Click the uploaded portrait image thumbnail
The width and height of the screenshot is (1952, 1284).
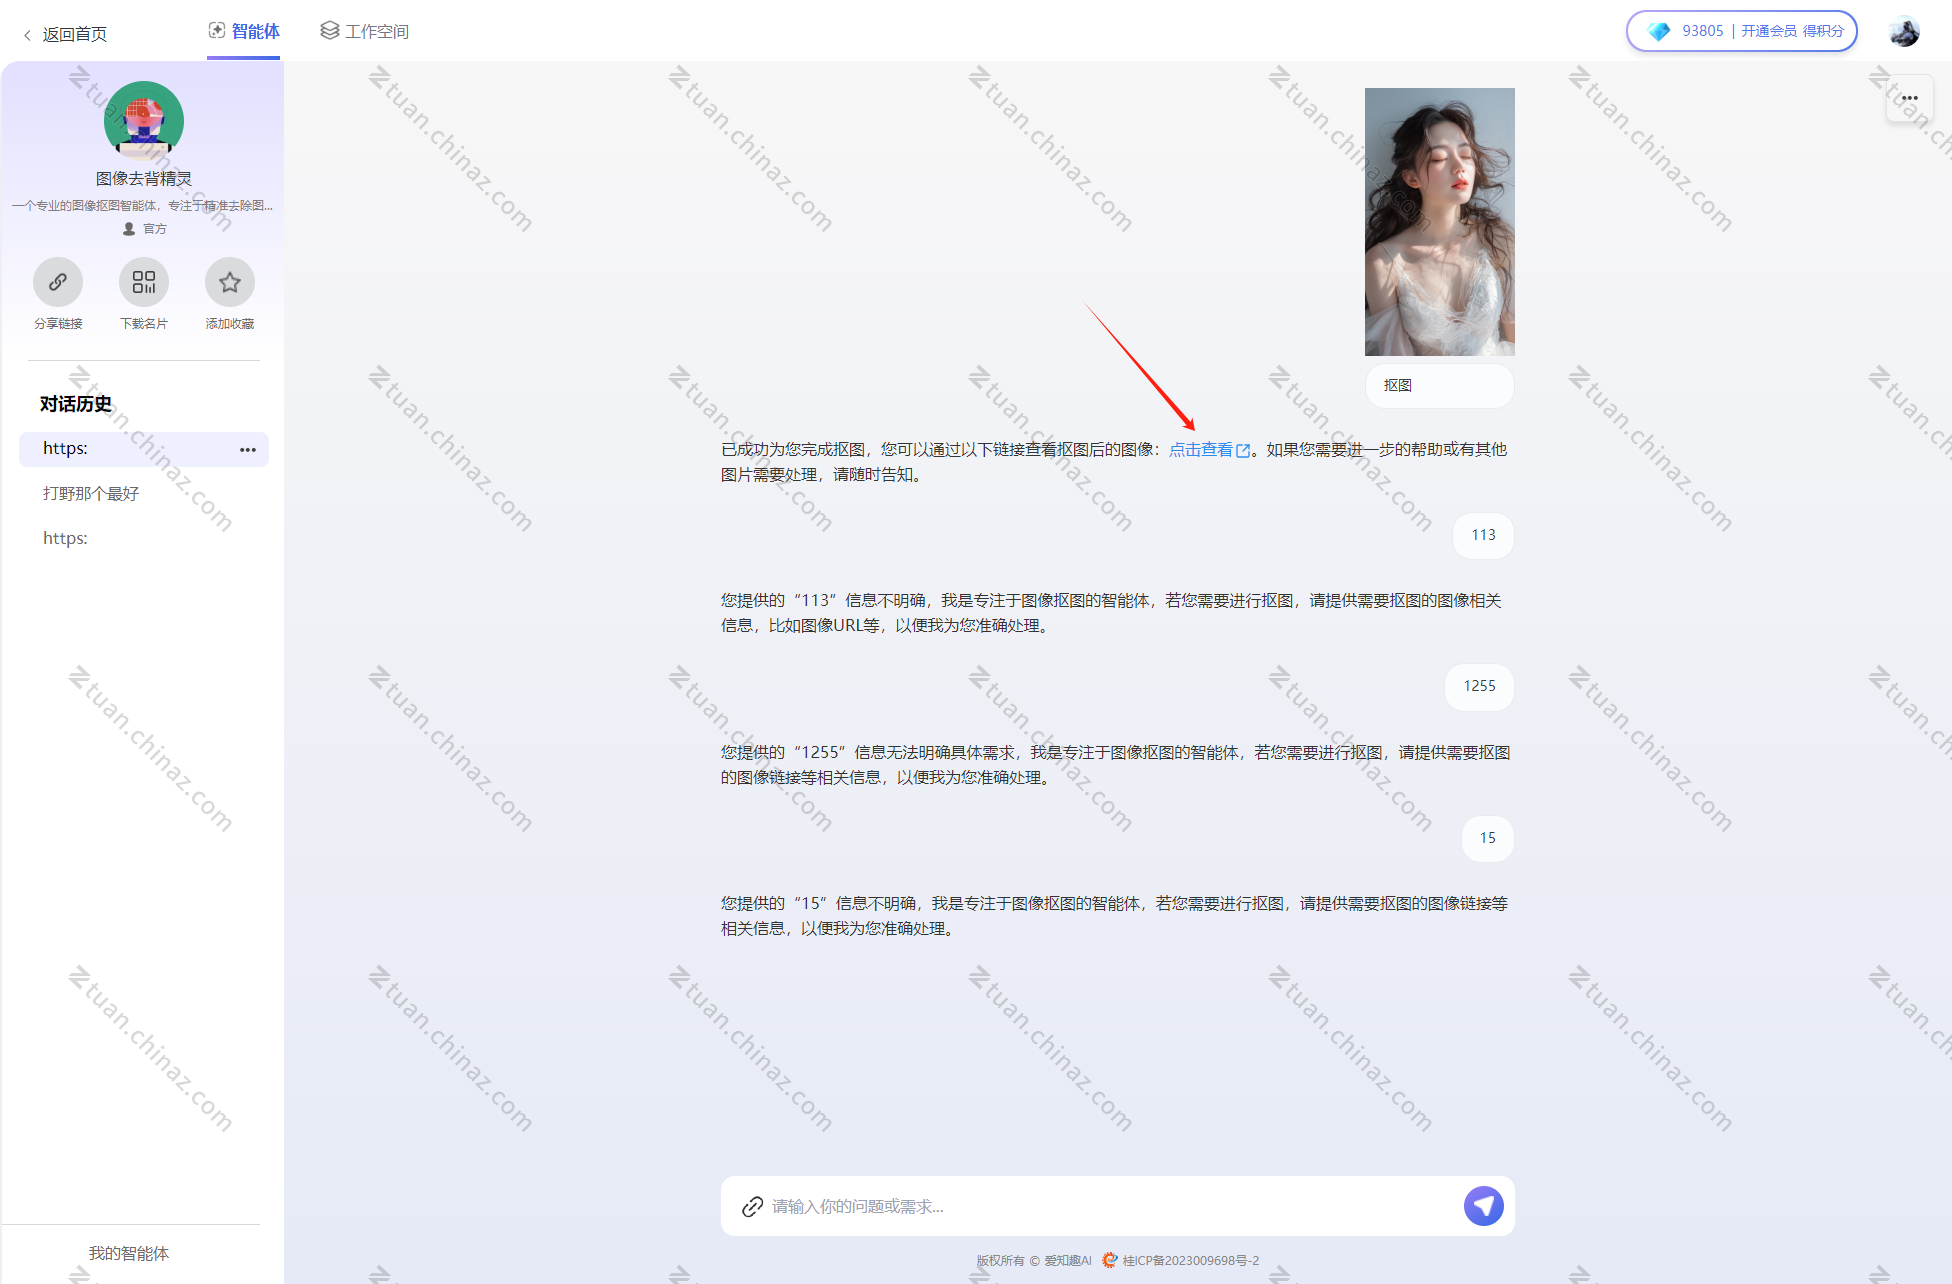coord(1440,222)
